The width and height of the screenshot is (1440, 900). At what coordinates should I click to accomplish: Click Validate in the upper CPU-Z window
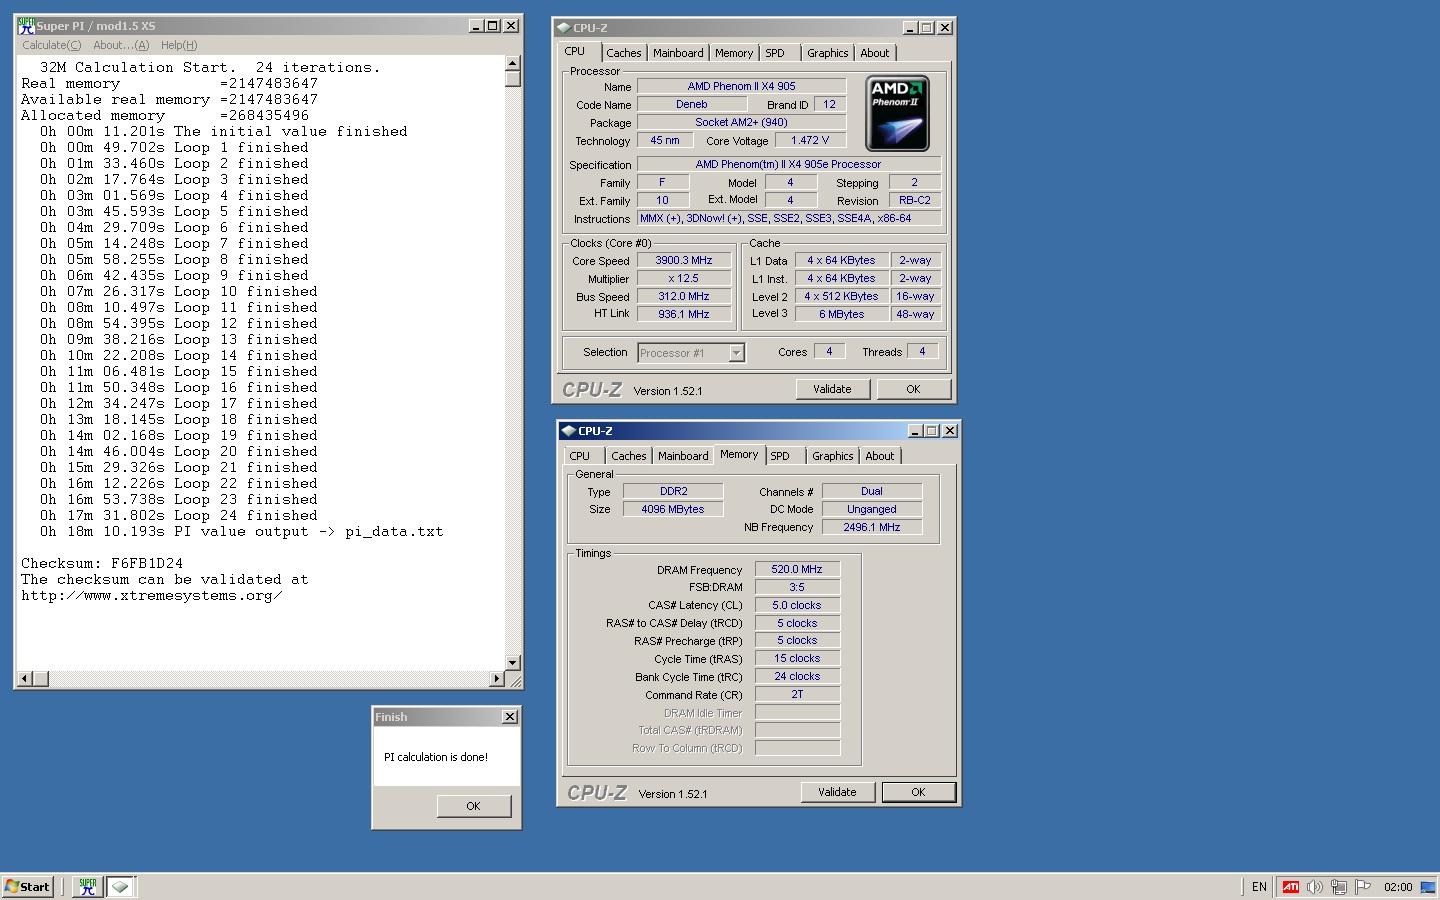[x=832, y=389]
